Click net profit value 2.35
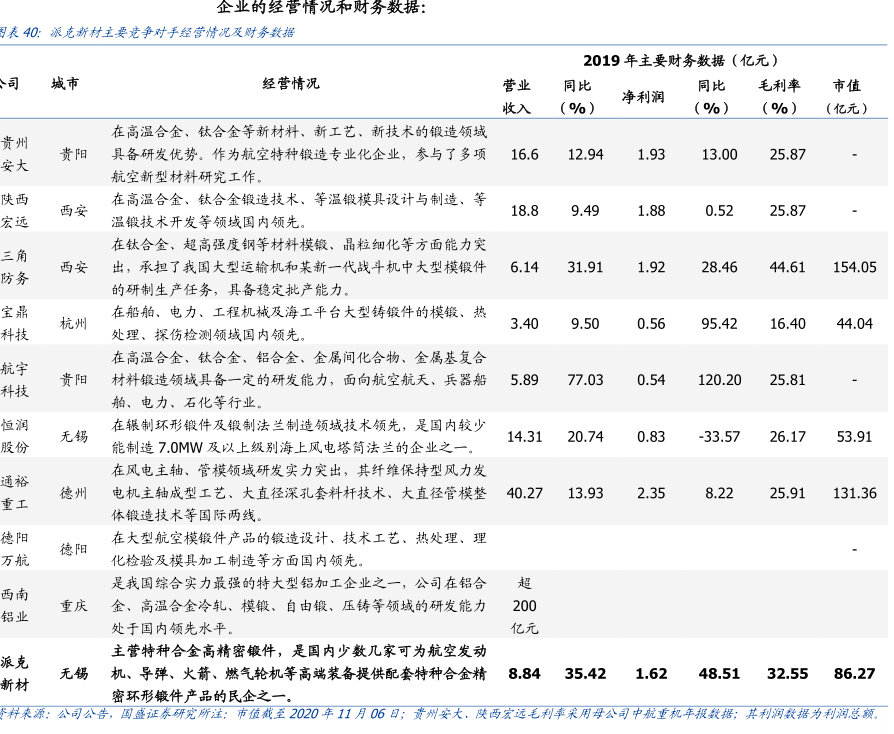The height and width of the screenshot is (734, 894). point(651,493)
